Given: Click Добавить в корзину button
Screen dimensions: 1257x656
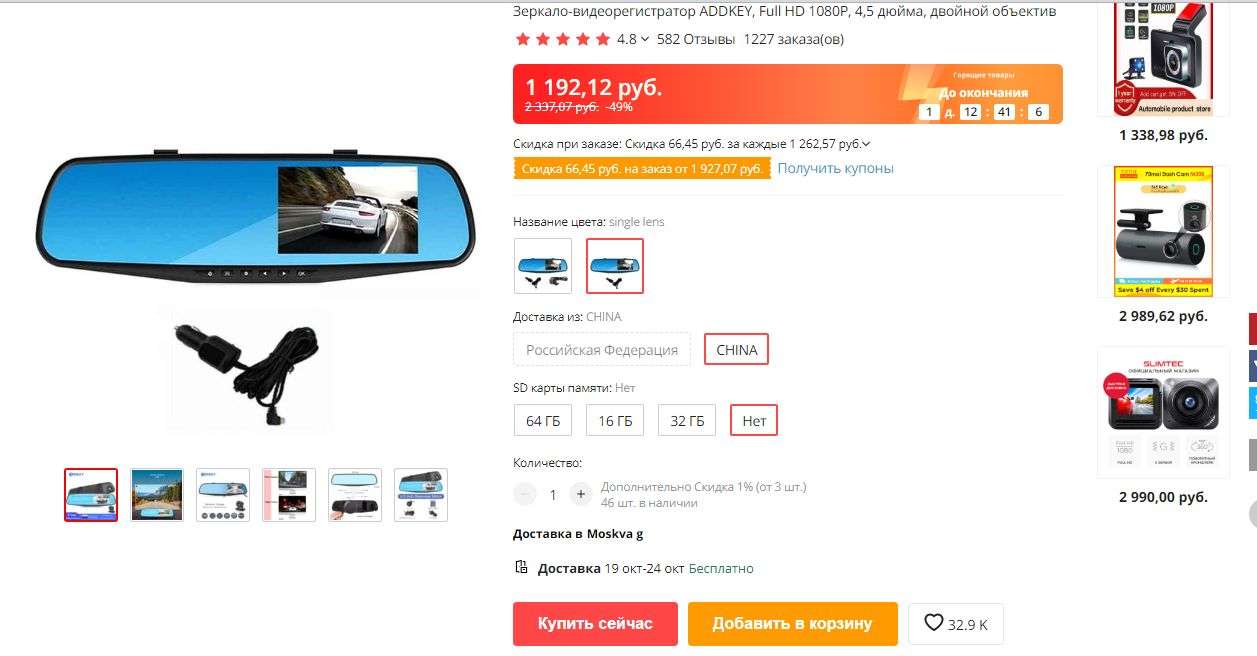Looking at the screenshot, I should [x=792, y=623].
